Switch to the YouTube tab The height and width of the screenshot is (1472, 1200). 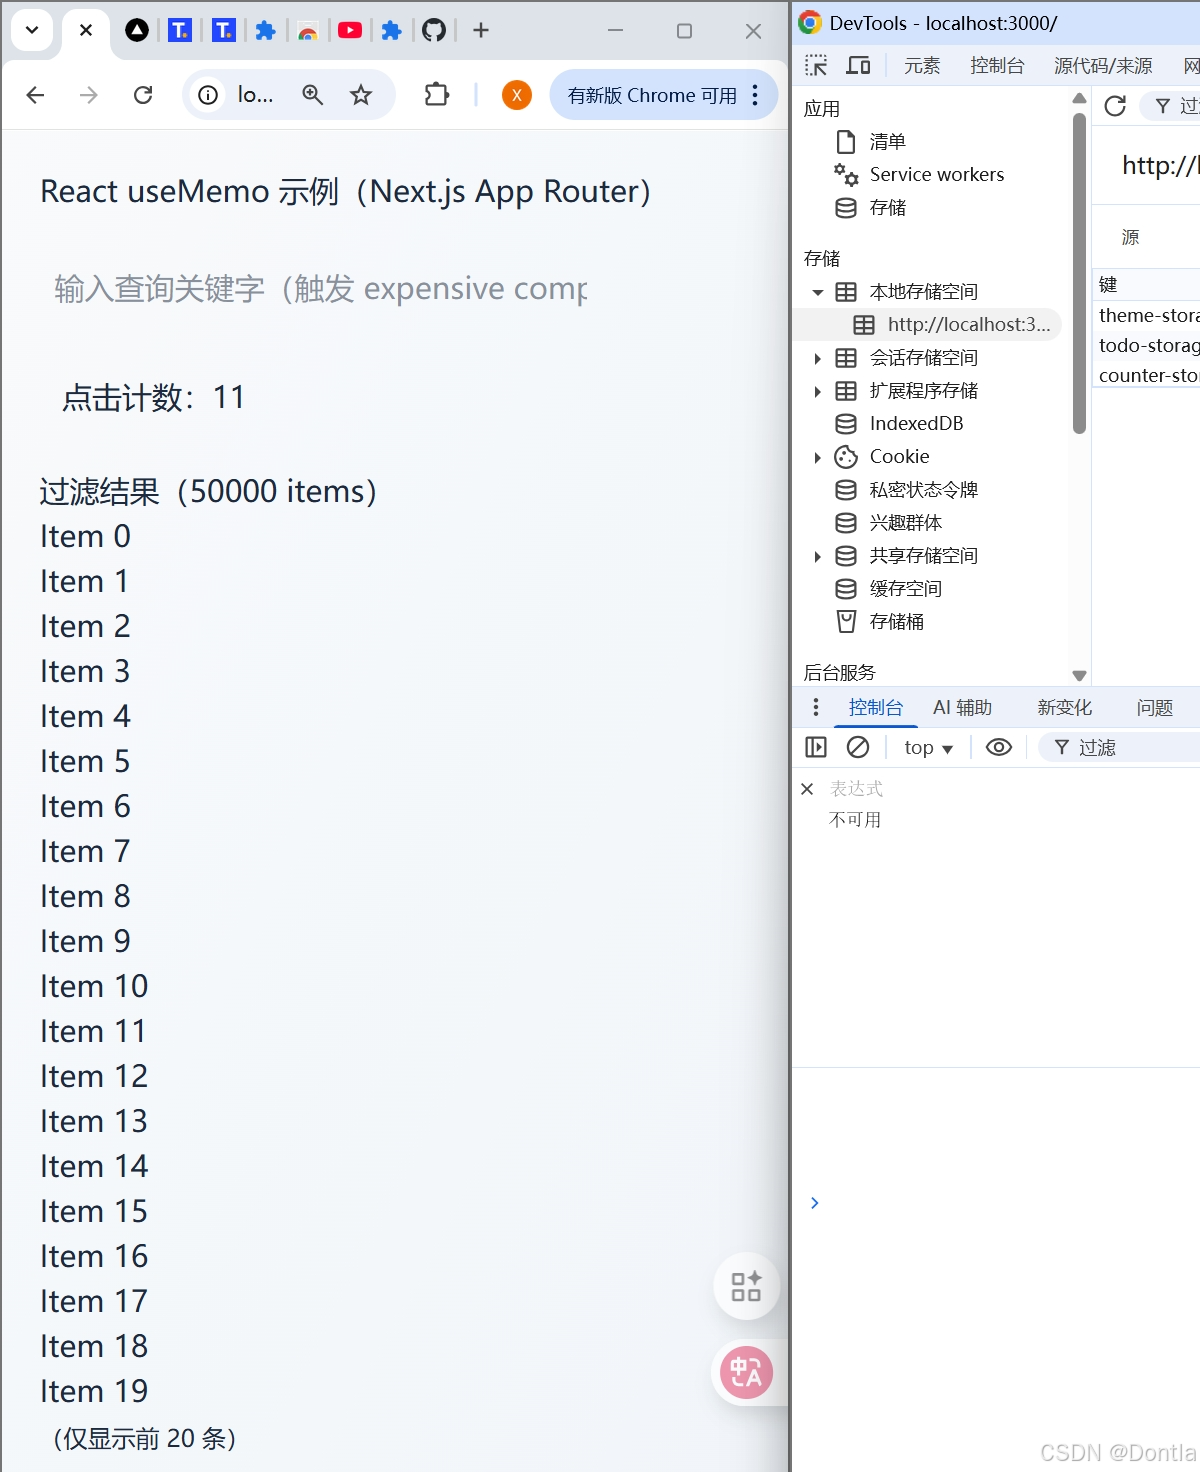pyautogui.click(x=350, y=30)
